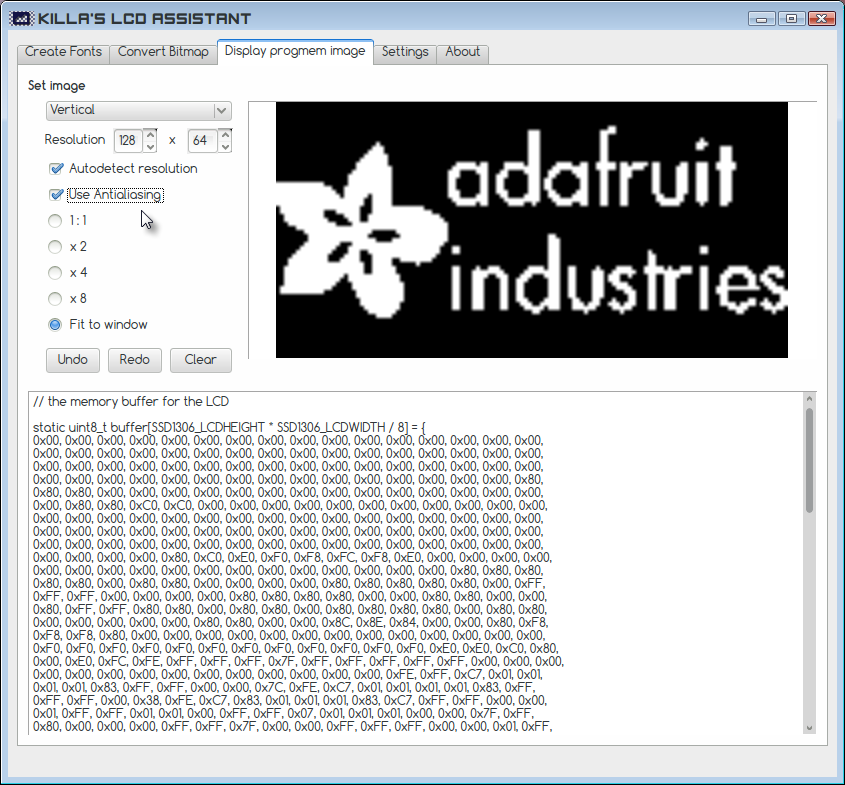
Task: Minimize the LCD Assistant window
Action: pyautogui.click(x=761, y=19)
